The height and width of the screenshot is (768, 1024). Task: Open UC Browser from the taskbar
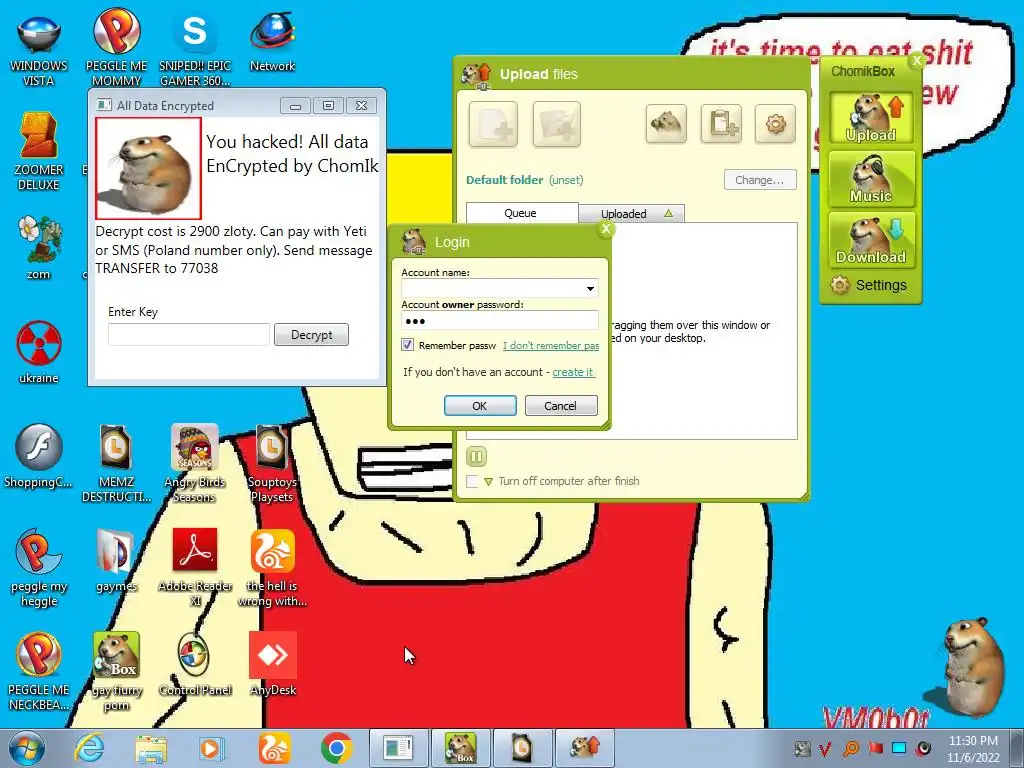(x=274, y=748)
